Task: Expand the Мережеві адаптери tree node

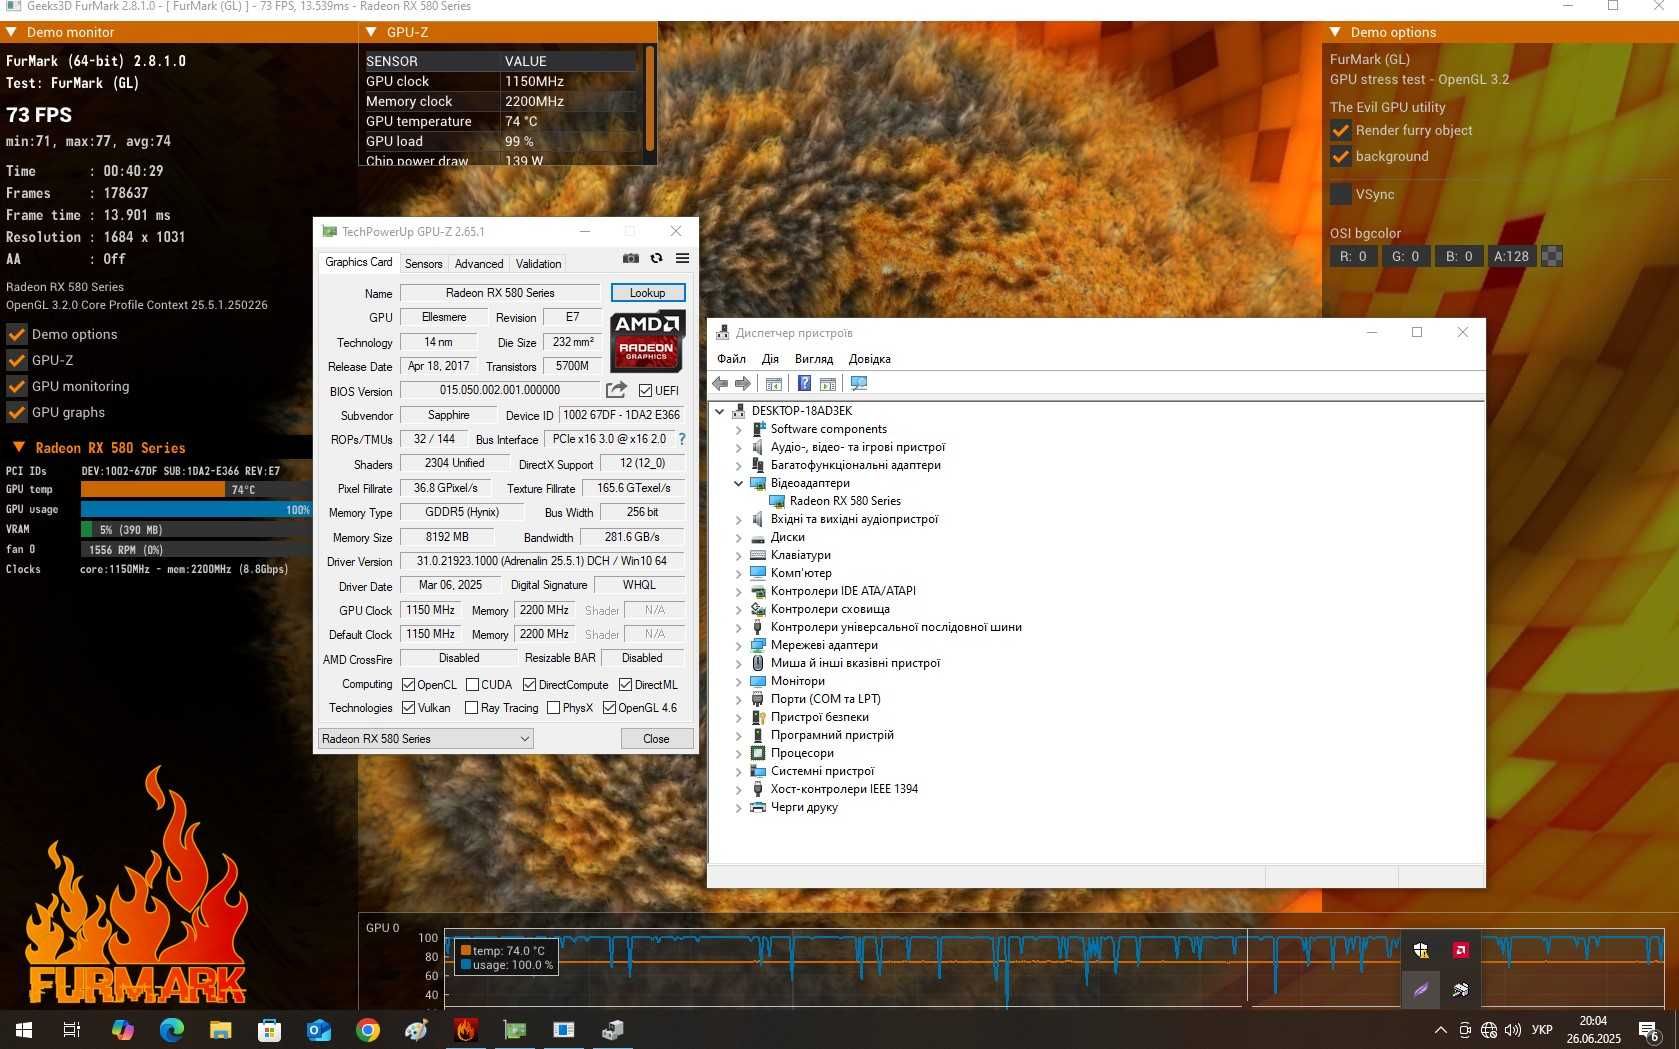Action: click(x=739, y=645)
